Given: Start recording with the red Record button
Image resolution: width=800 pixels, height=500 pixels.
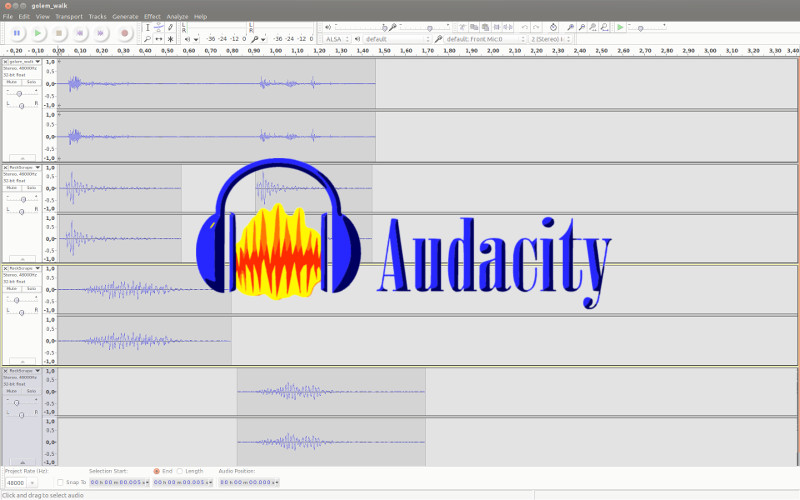Looking at the screenshot, I should 124,33.
